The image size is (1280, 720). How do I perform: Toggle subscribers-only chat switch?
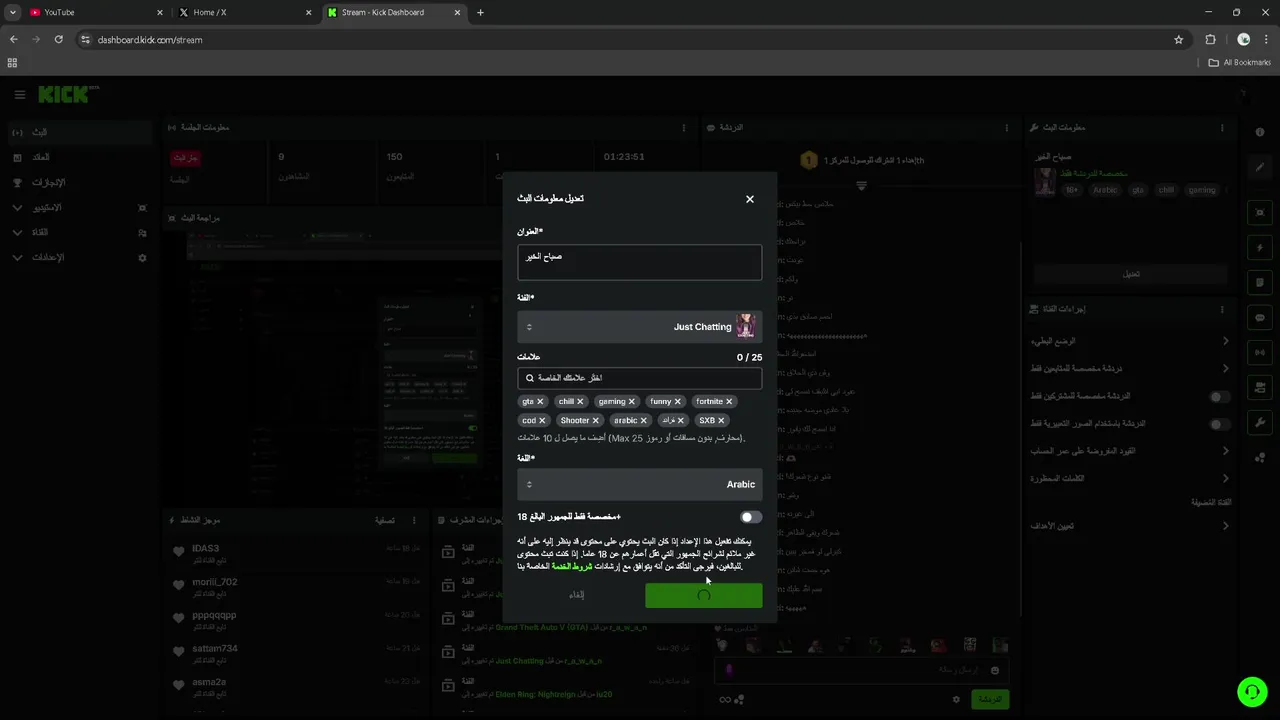[x=1219, y=397]
